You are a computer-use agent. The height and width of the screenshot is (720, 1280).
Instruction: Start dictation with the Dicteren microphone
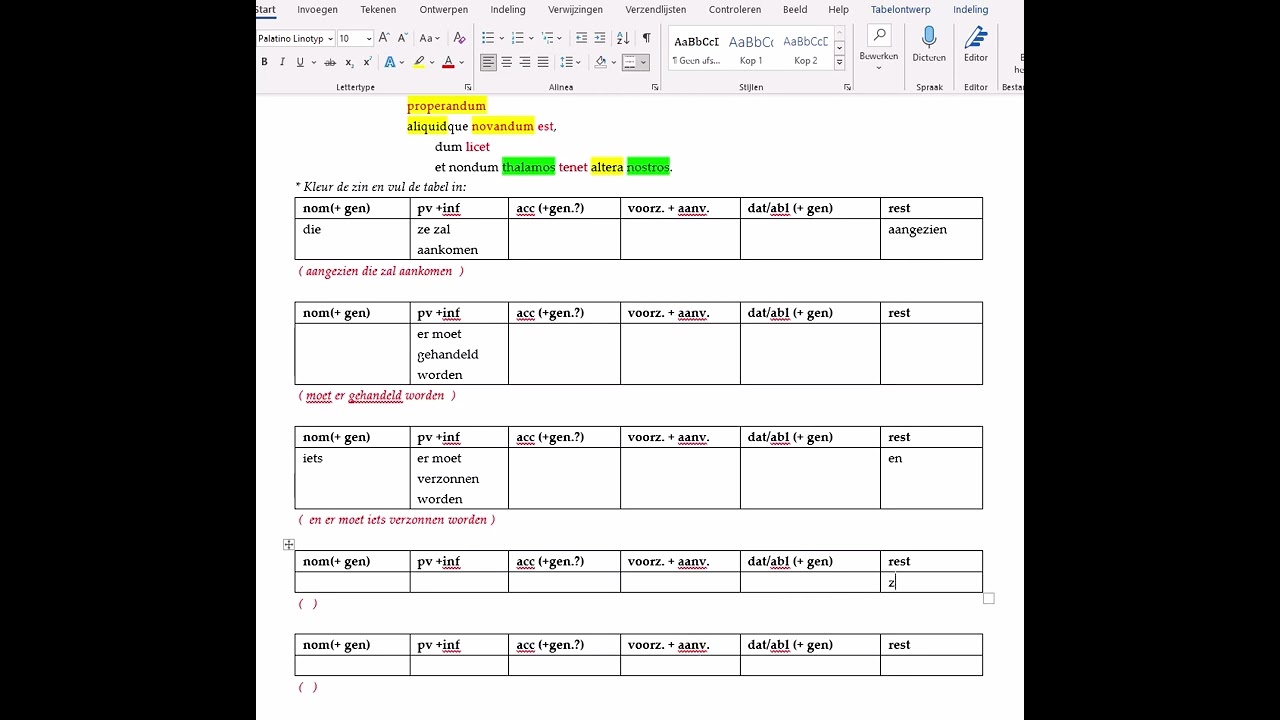click(x=929, y=44)
